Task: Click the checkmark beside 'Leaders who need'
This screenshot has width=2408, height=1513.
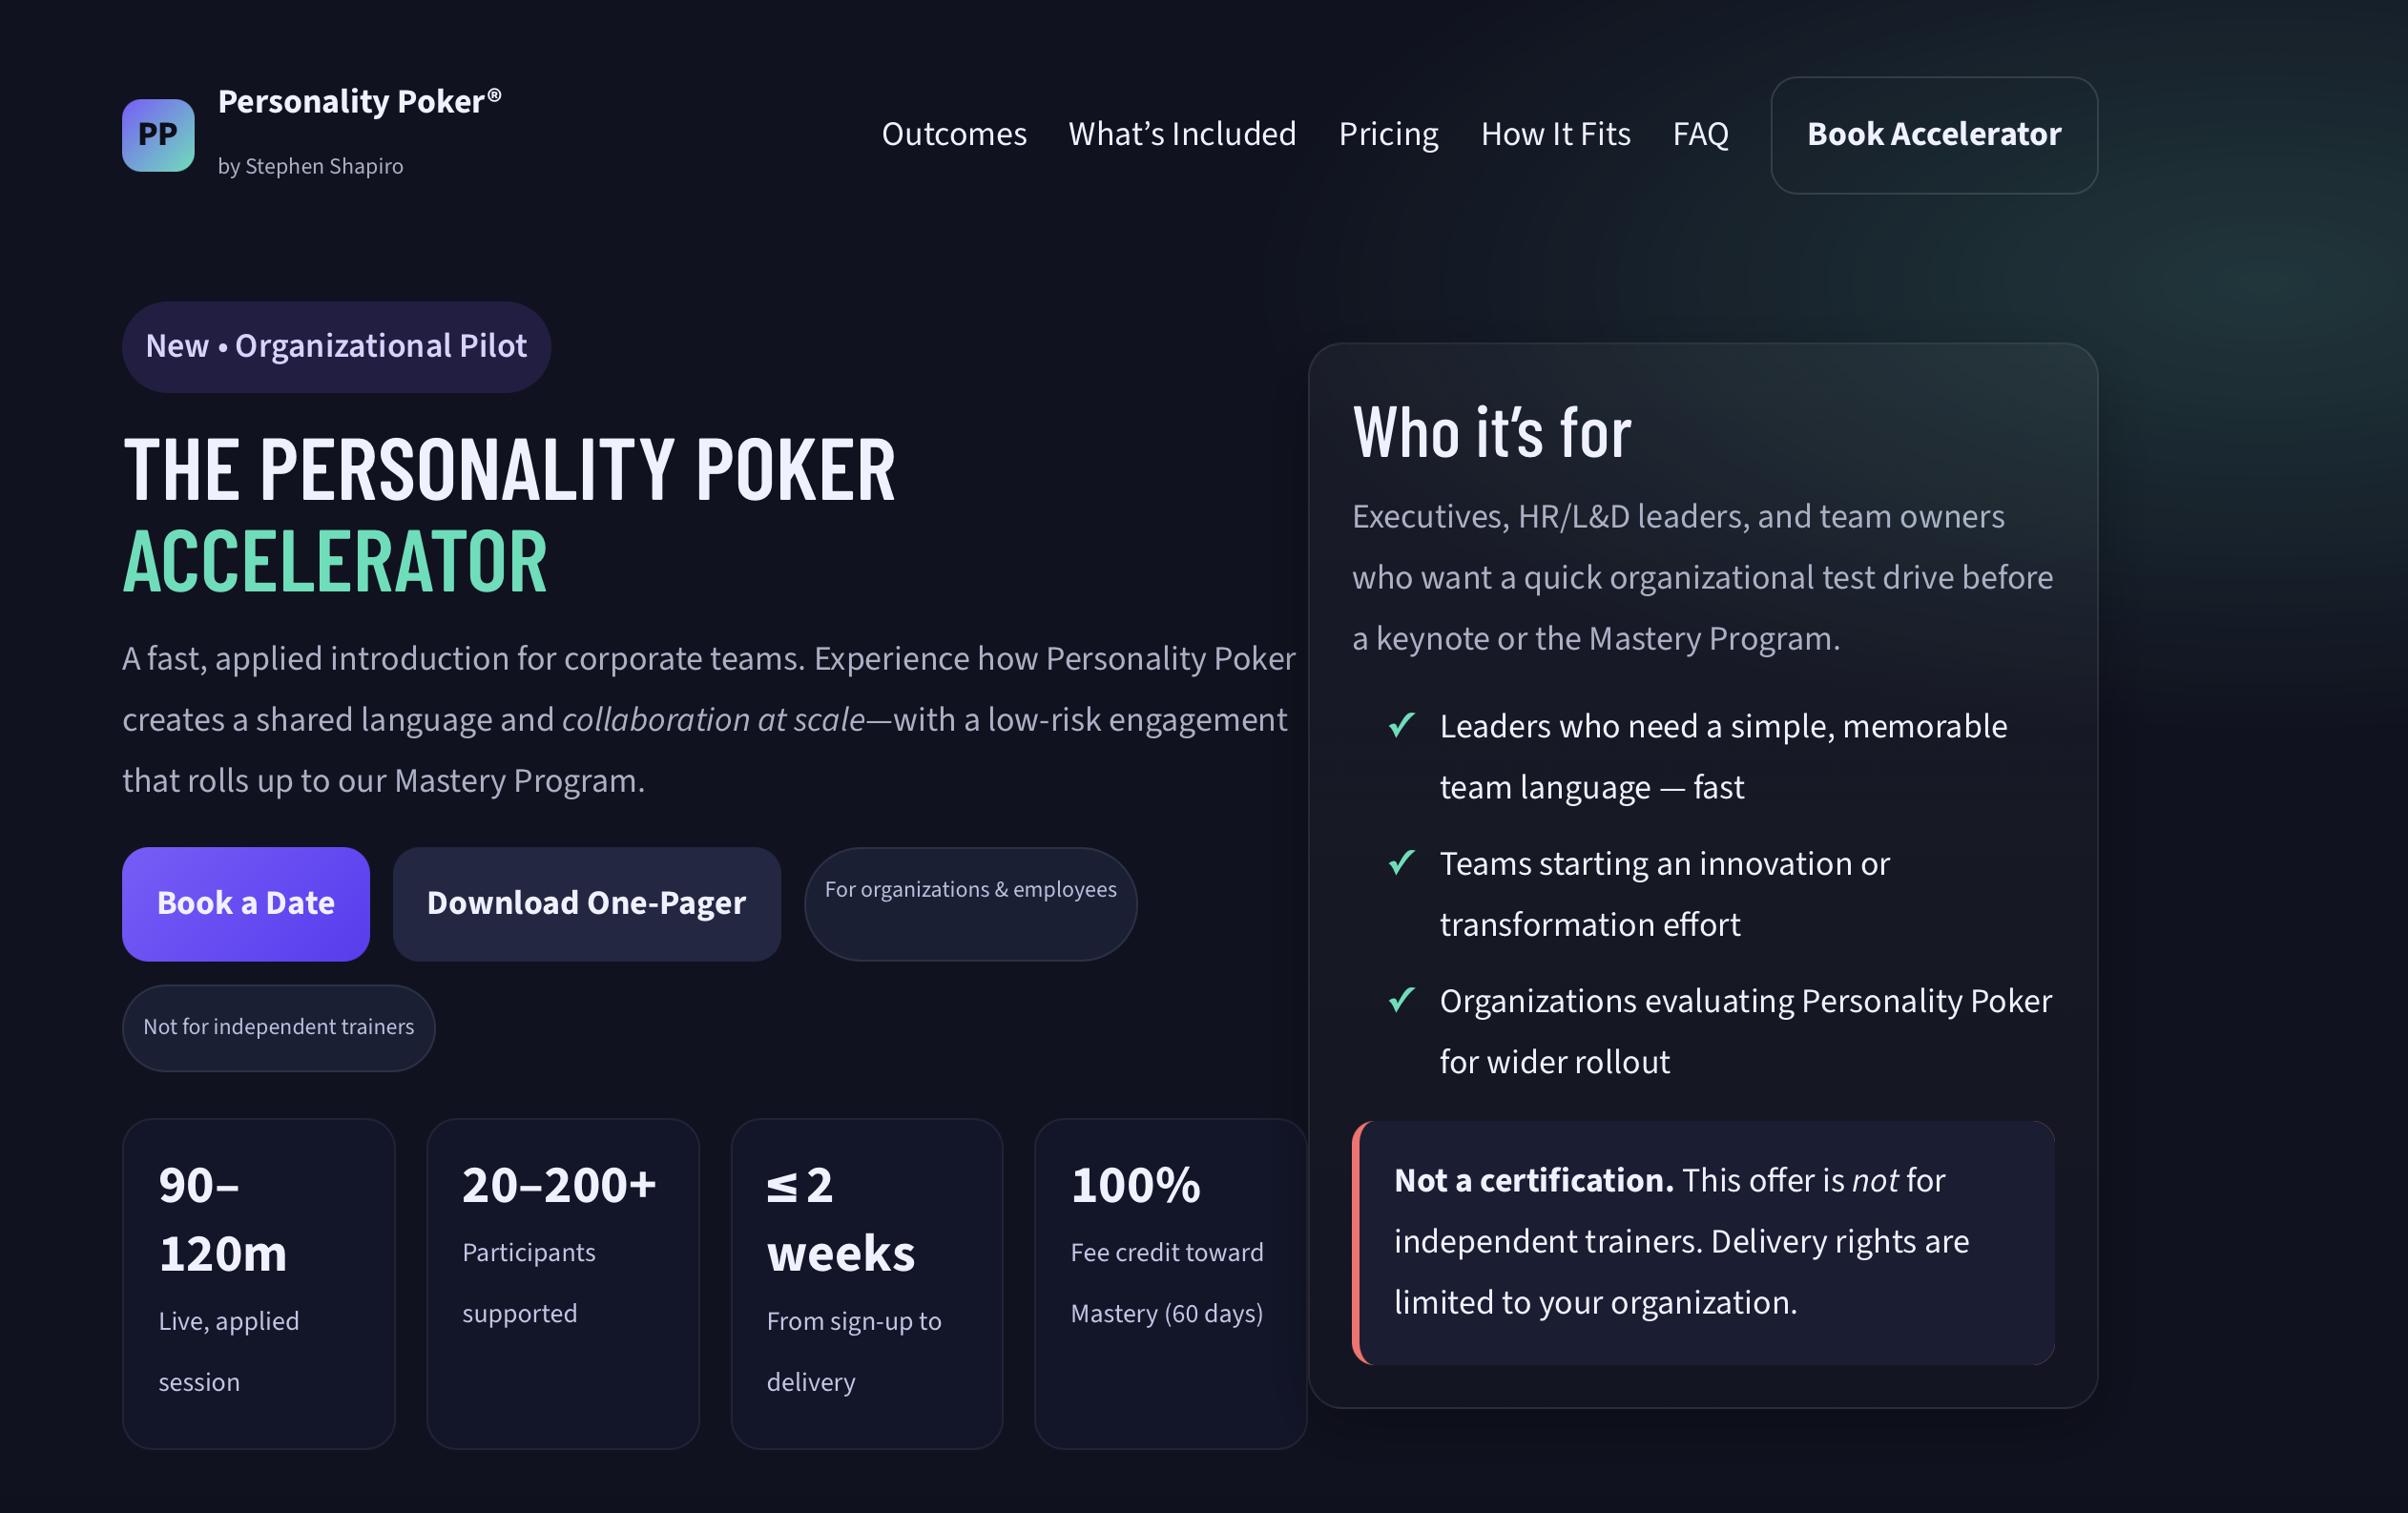Action: [1402, 725]
